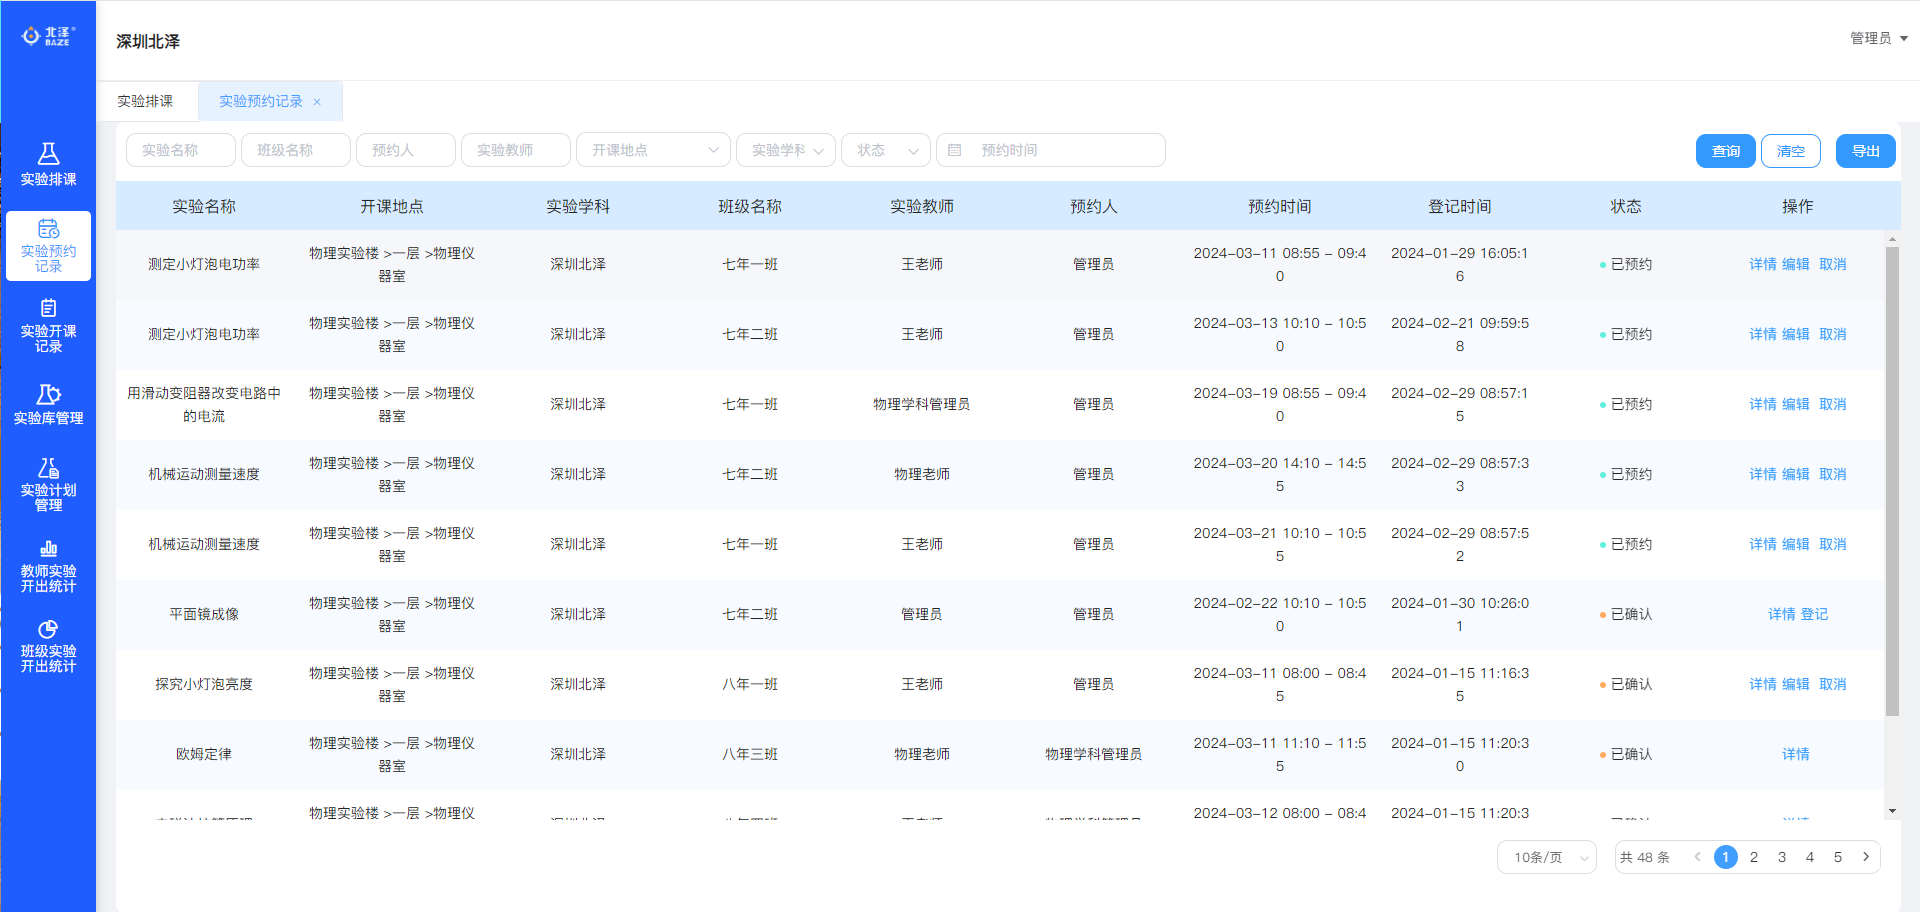Open the 10条/页 page size selector
1920x912 pixels.
pyautogui.click(x=1546, y=857)
